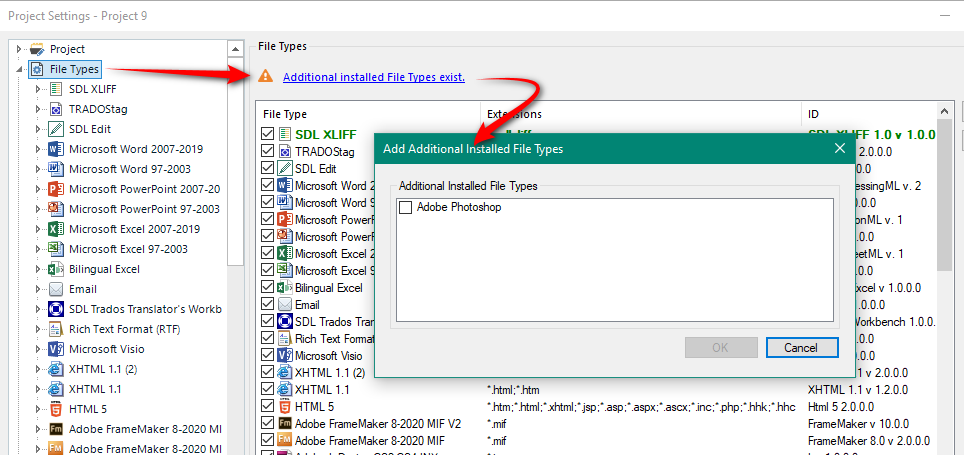The width and height of the screenshot is (964, 455).
Task: Select Microsoft Excel 97-2003 tree item
Action: pyautogui.click(x=128, y=249)
